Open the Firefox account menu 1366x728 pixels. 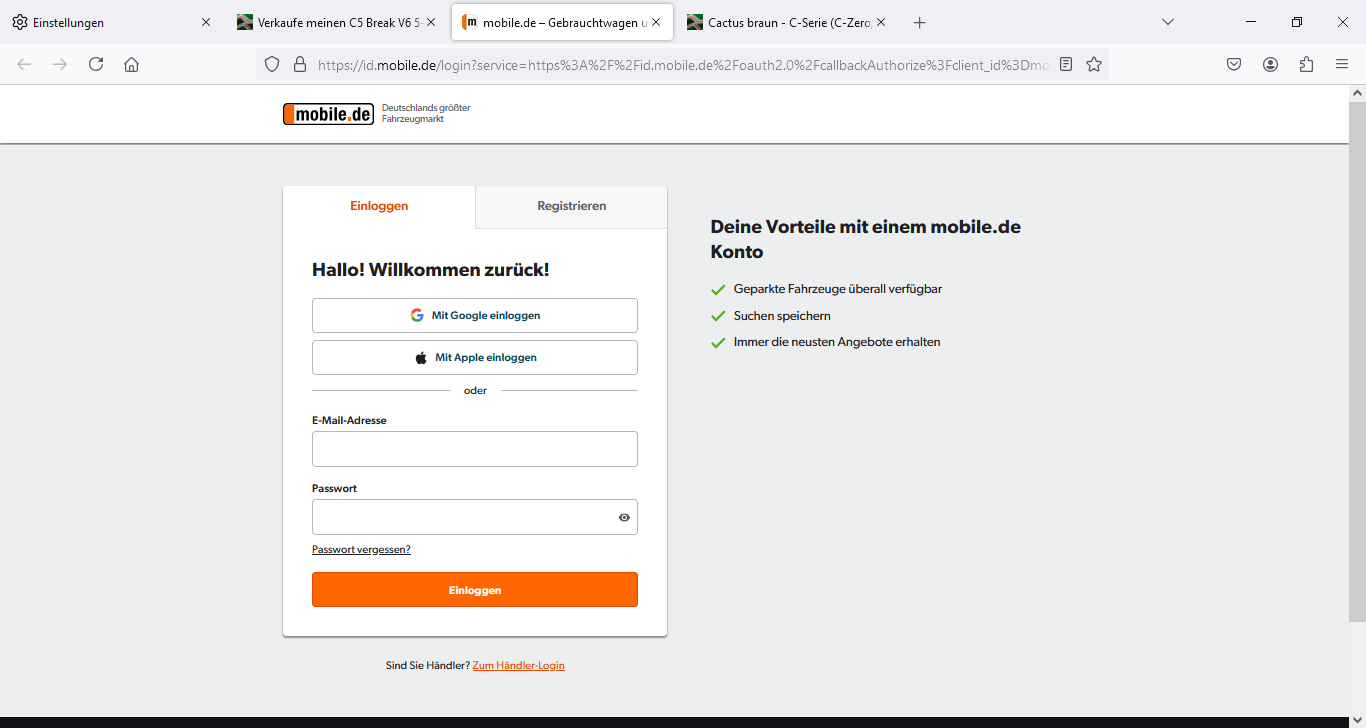pyautogui.click(x=1270, y=64)
